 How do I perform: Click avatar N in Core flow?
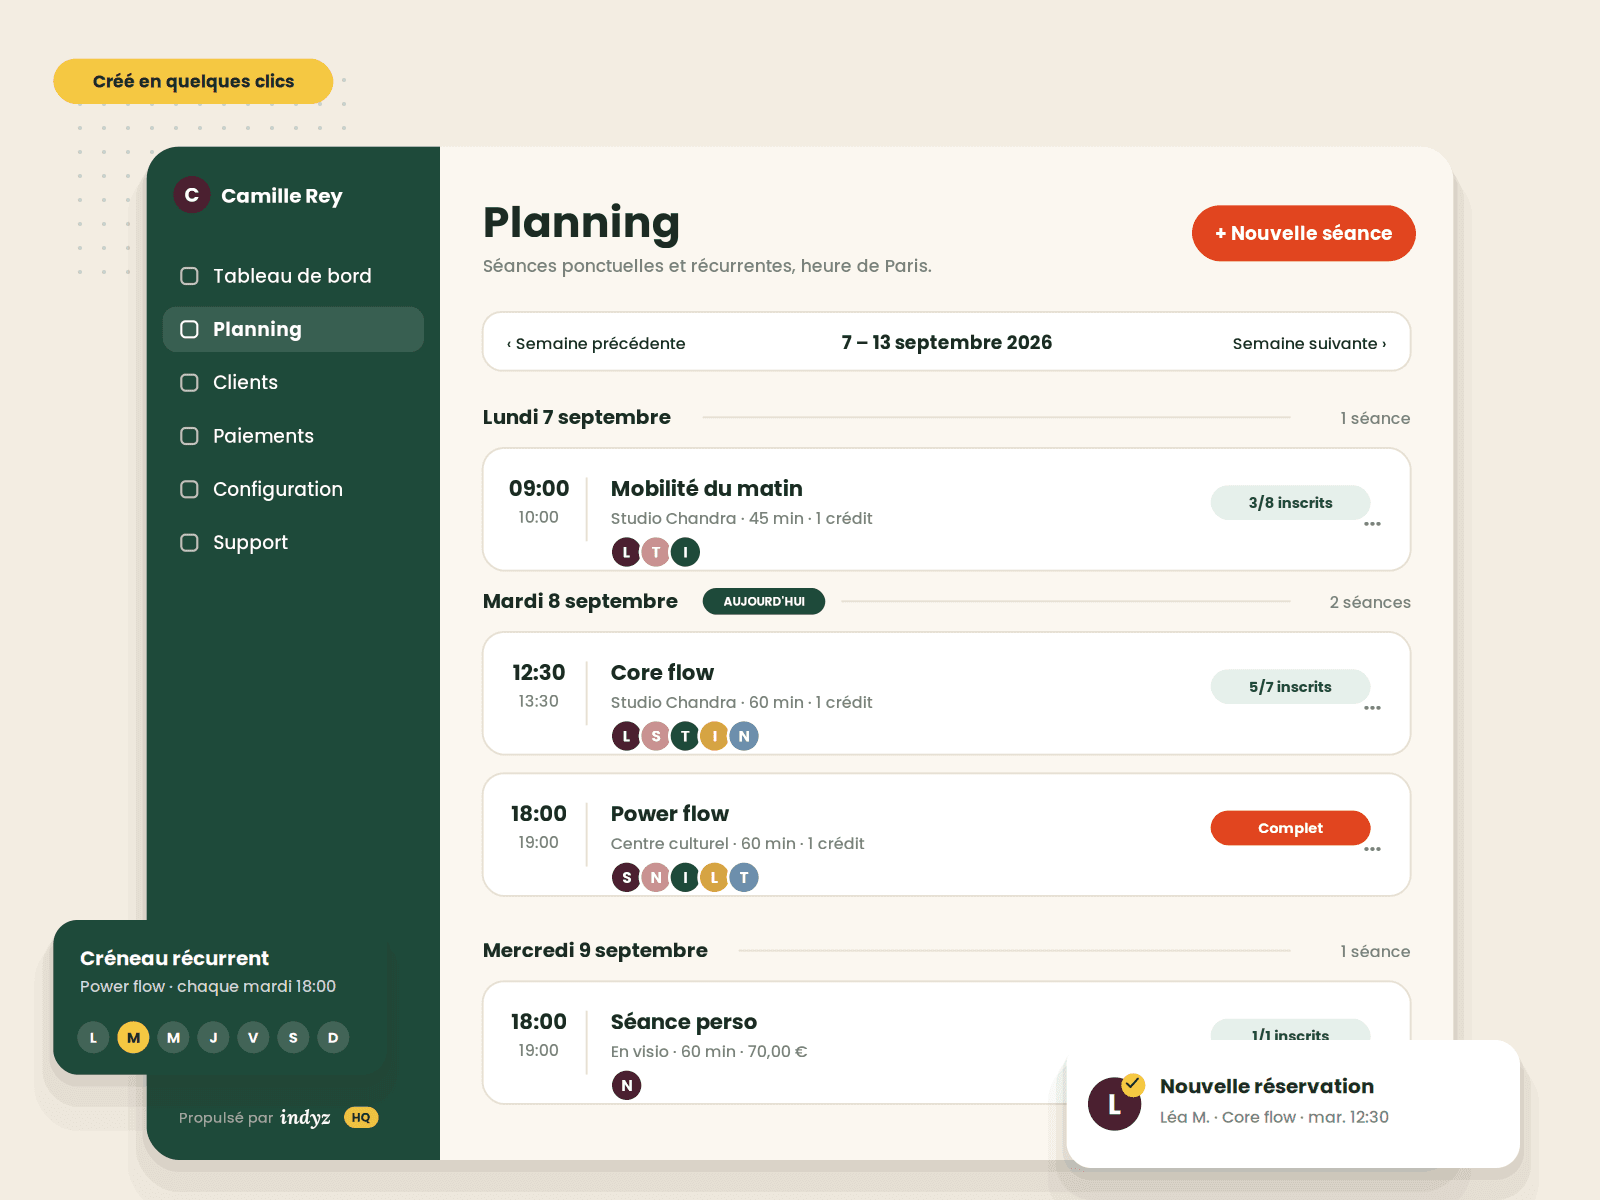pyautogui.click(x=744, y=736)
